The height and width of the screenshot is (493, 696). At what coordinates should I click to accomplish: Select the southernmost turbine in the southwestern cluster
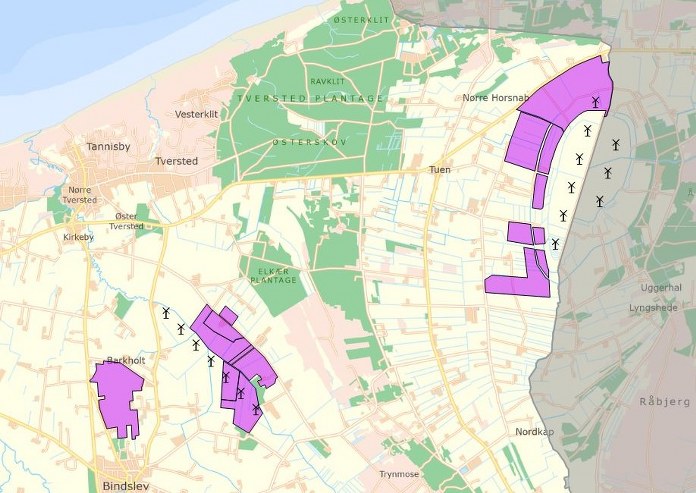tap(256, 408)
